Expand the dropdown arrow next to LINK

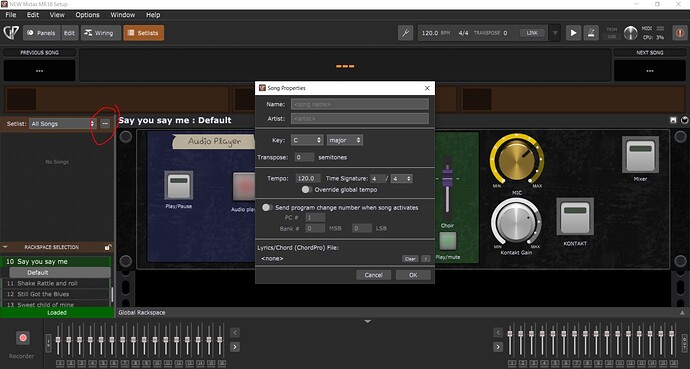(x=555, y=33)
